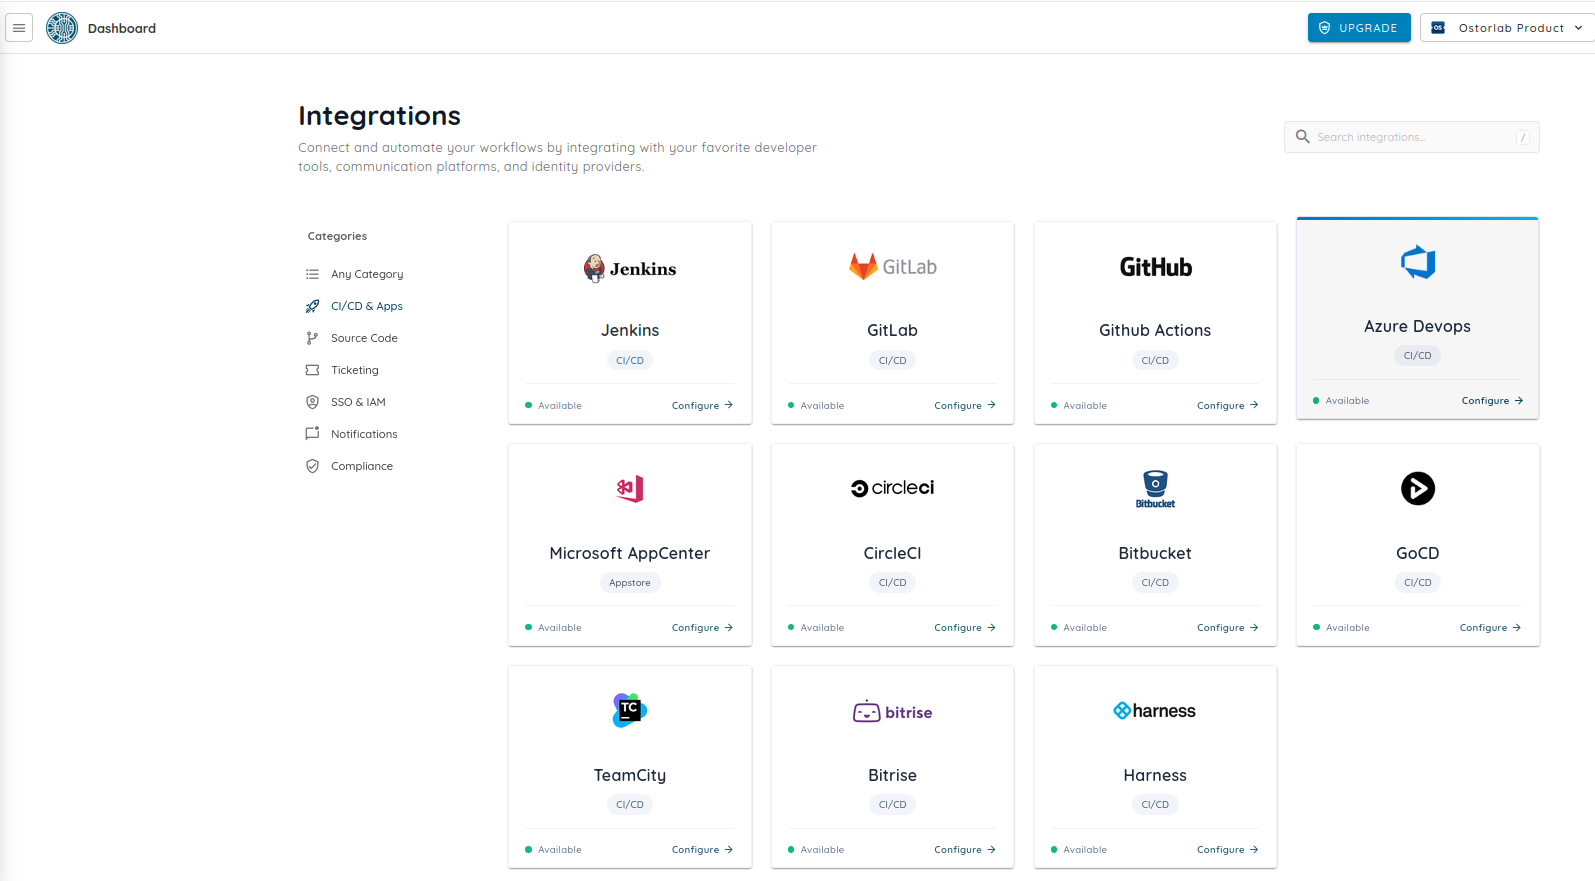Click the branch icon beside Source Code
Image resolution: width=1595 pixels, height=881 pixels.
(x=312, y=338)
